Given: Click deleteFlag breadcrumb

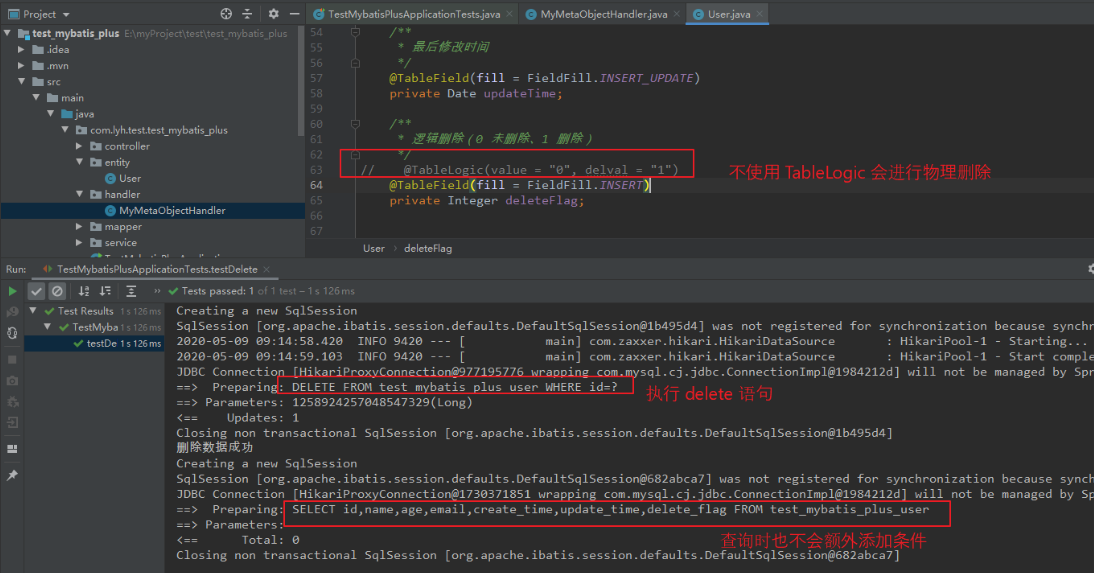Looking at the screenshot, I should (x=428, y=248).
